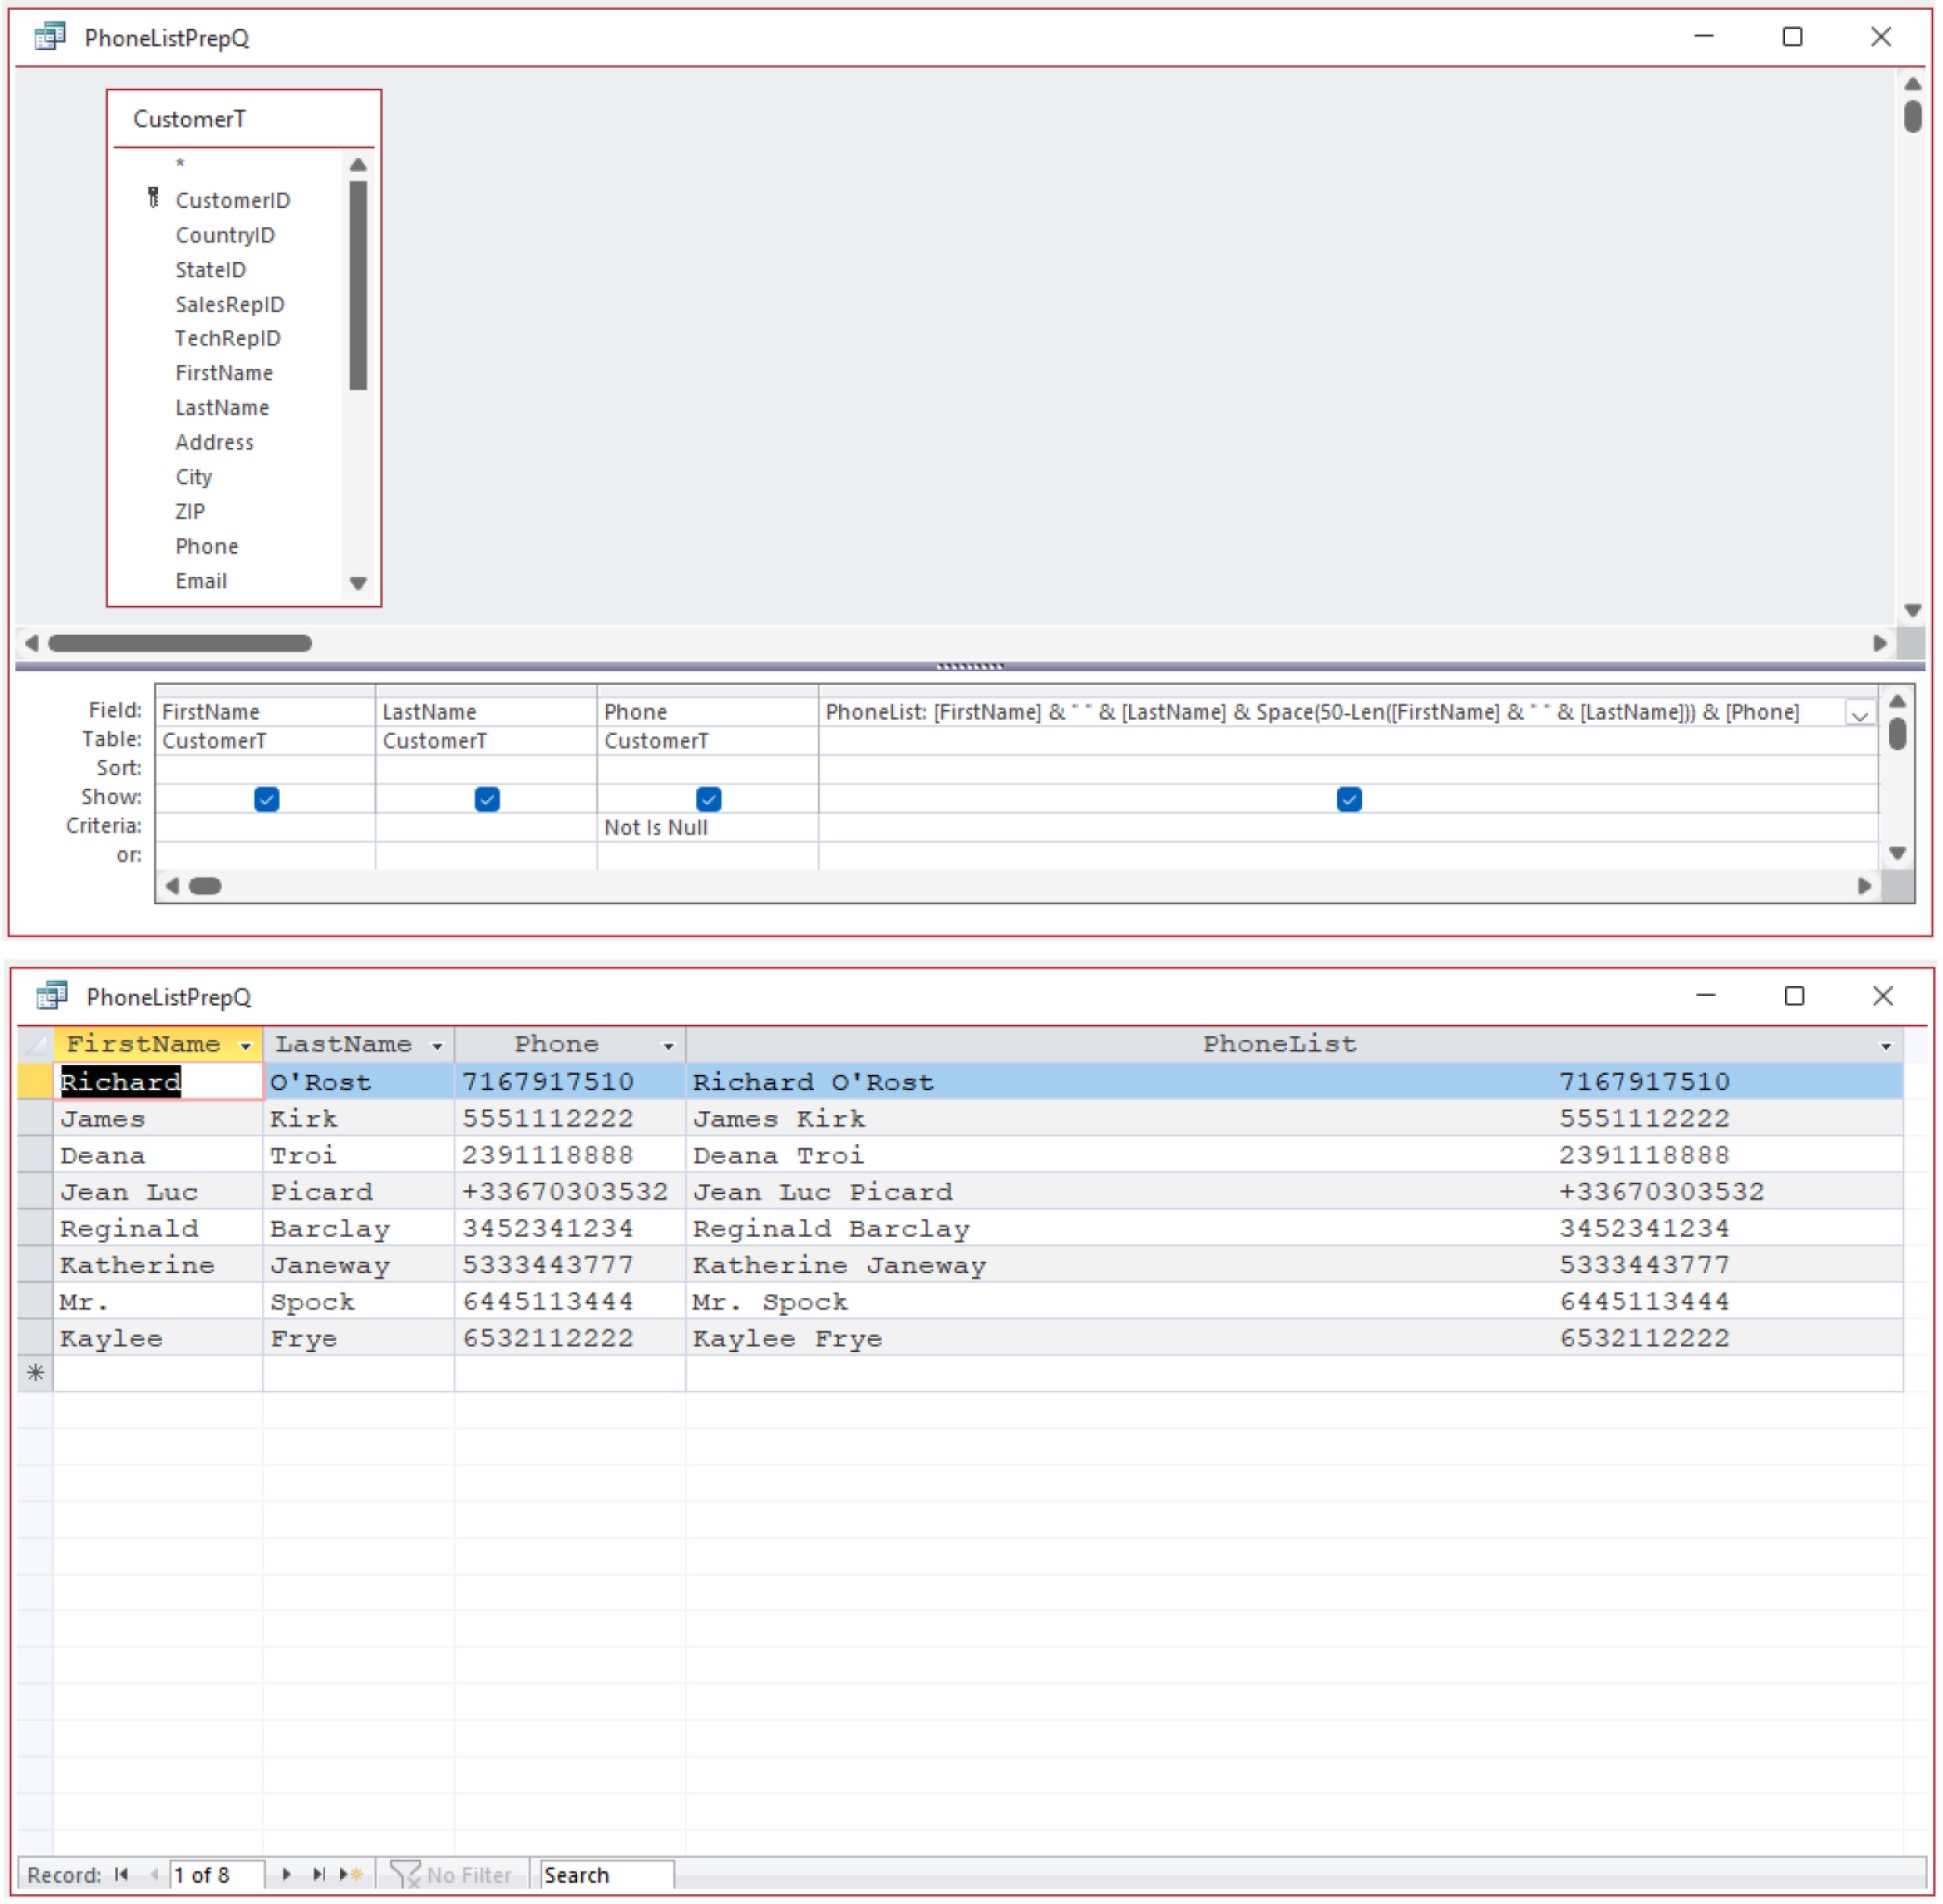
Task: Open the PhoneList column filter dropdown
Action: tap(1887, 1046)
